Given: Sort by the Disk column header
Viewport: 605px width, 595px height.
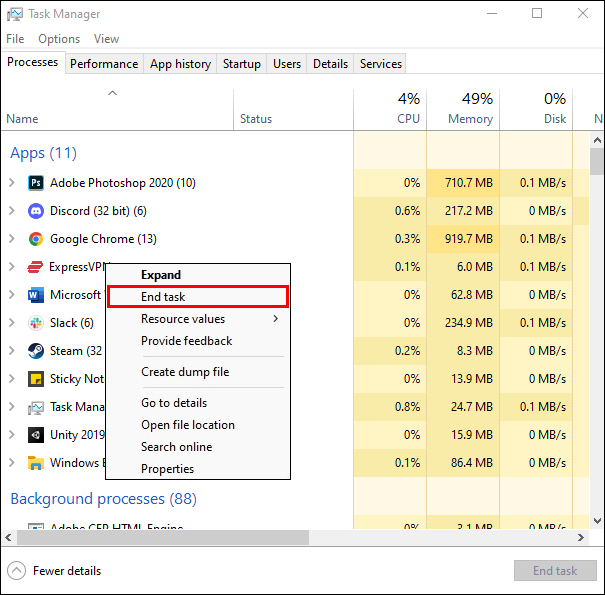Looking at the screenshot, I should coord(536,110).
